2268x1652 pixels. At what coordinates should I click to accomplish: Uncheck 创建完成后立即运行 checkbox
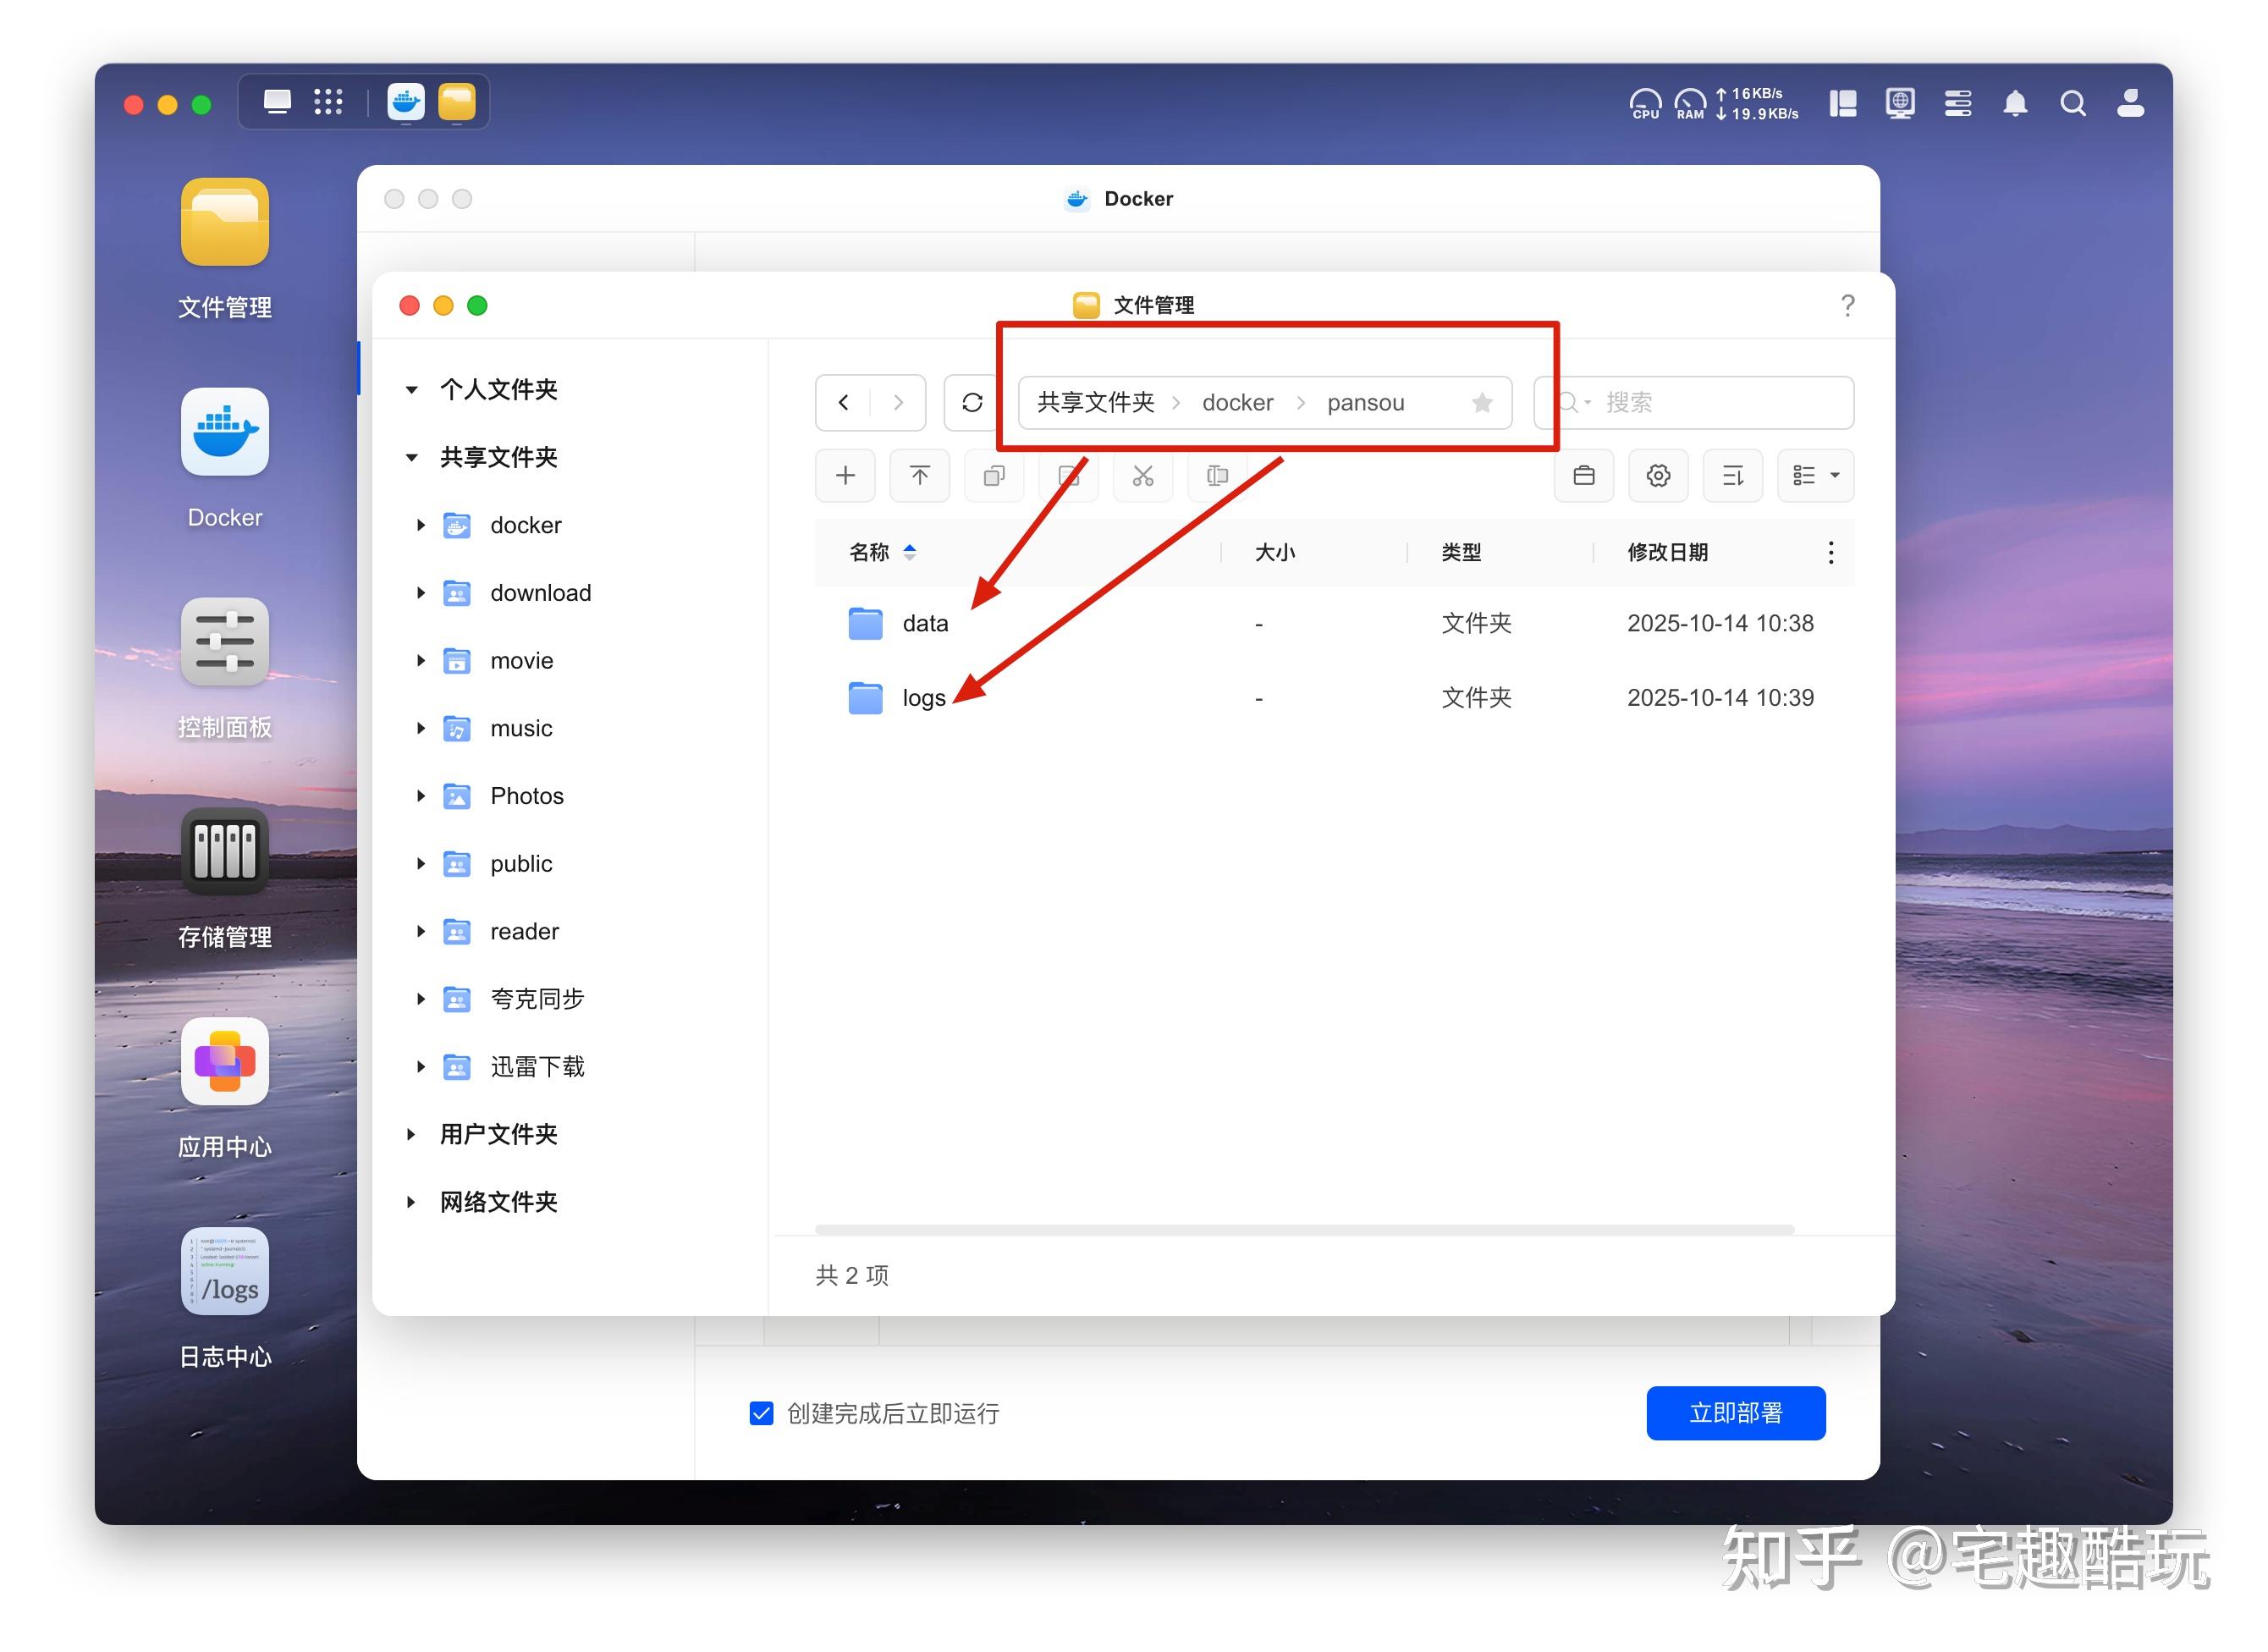pyautogui.click(x=761, y=1413)
